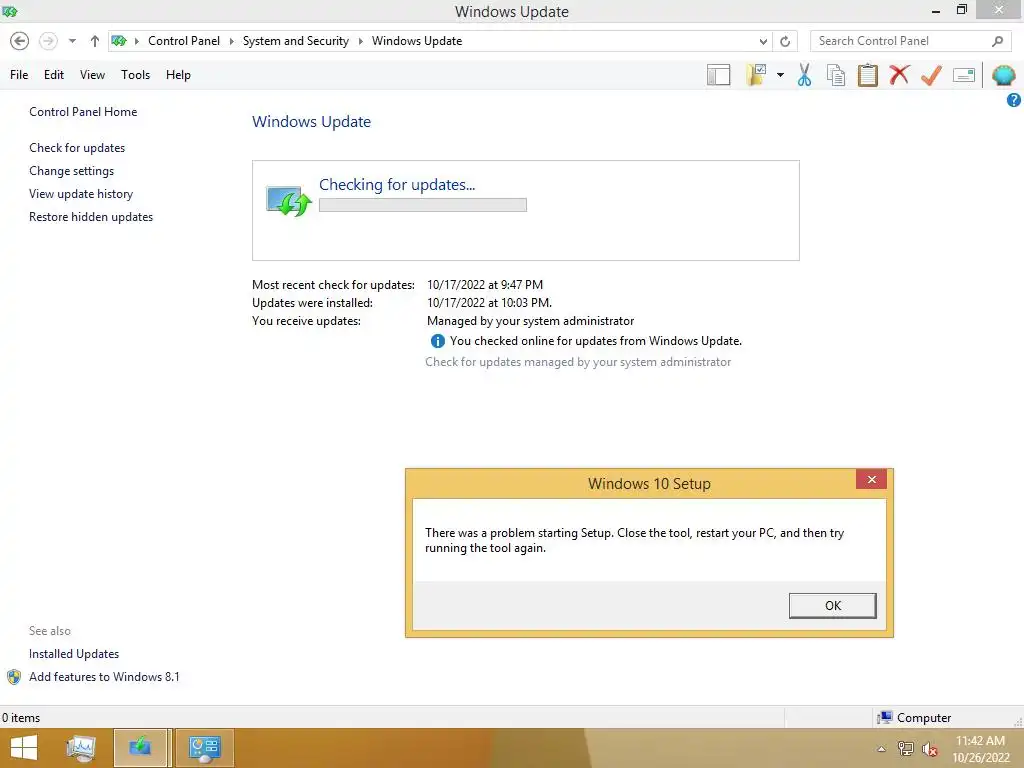The height and width of the screenshot is (768, 1024).
Task: Open the Edit menu
Action: tap(54, 75)
